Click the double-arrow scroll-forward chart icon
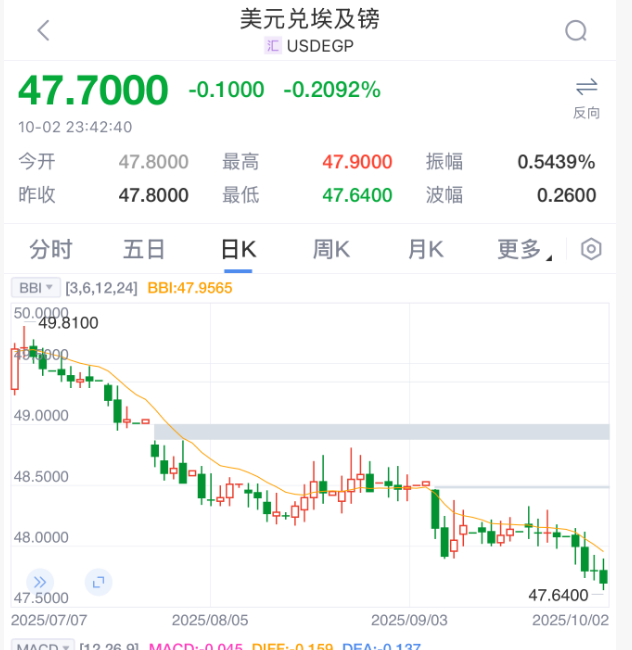632x650 pixels. [40, 582]
